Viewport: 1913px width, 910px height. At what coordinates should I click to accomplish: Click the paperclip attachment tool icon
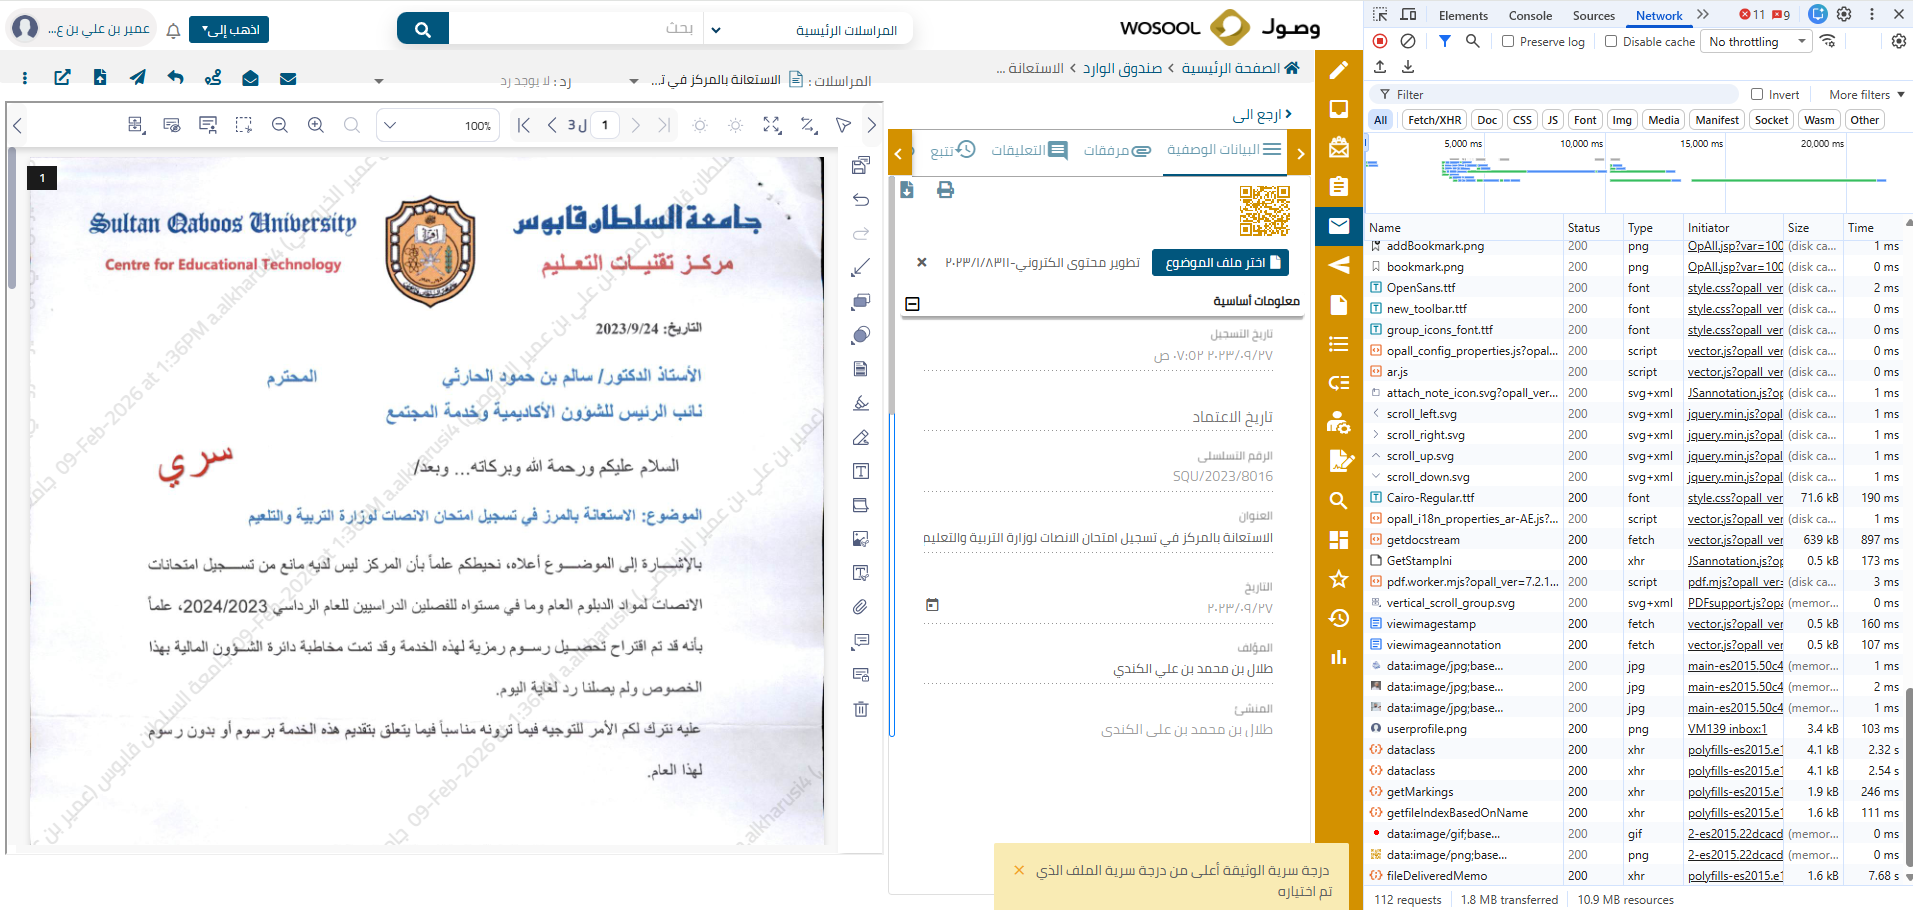pos(860,607)
